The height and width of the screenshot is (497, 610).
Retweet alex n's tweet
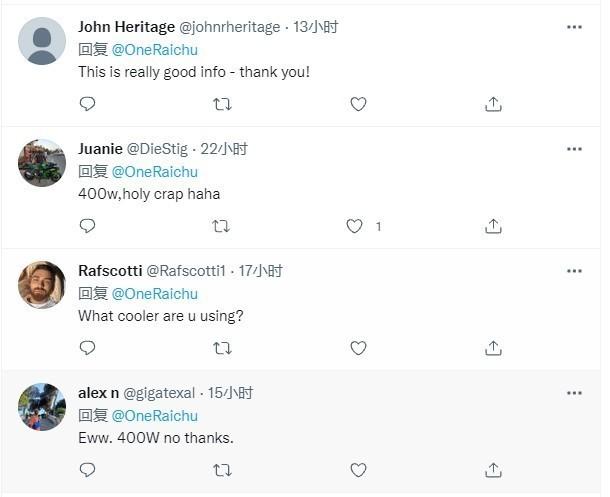(x=222, y=470)
